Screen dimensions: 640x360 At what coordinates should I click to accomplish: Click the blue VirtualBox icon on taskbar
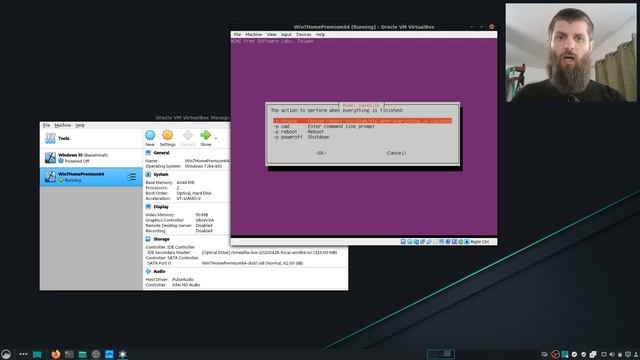point(109,354)
